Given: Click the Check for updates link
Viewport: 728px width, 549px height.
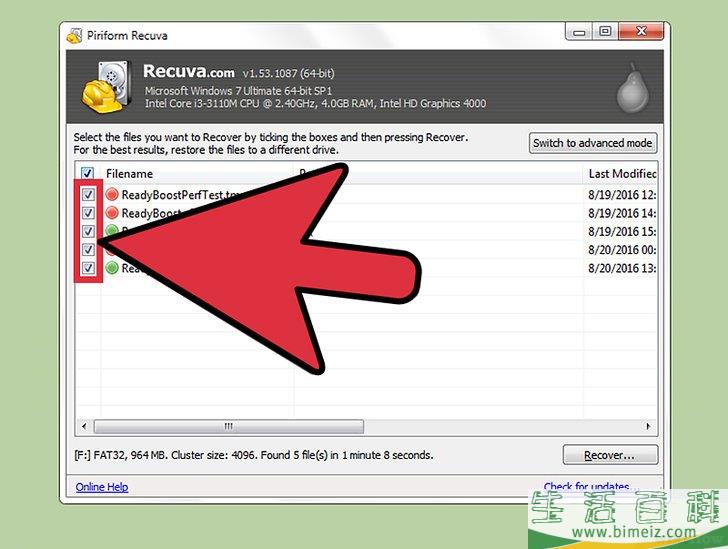Looking at the screenshot, I should click(586, 486).
